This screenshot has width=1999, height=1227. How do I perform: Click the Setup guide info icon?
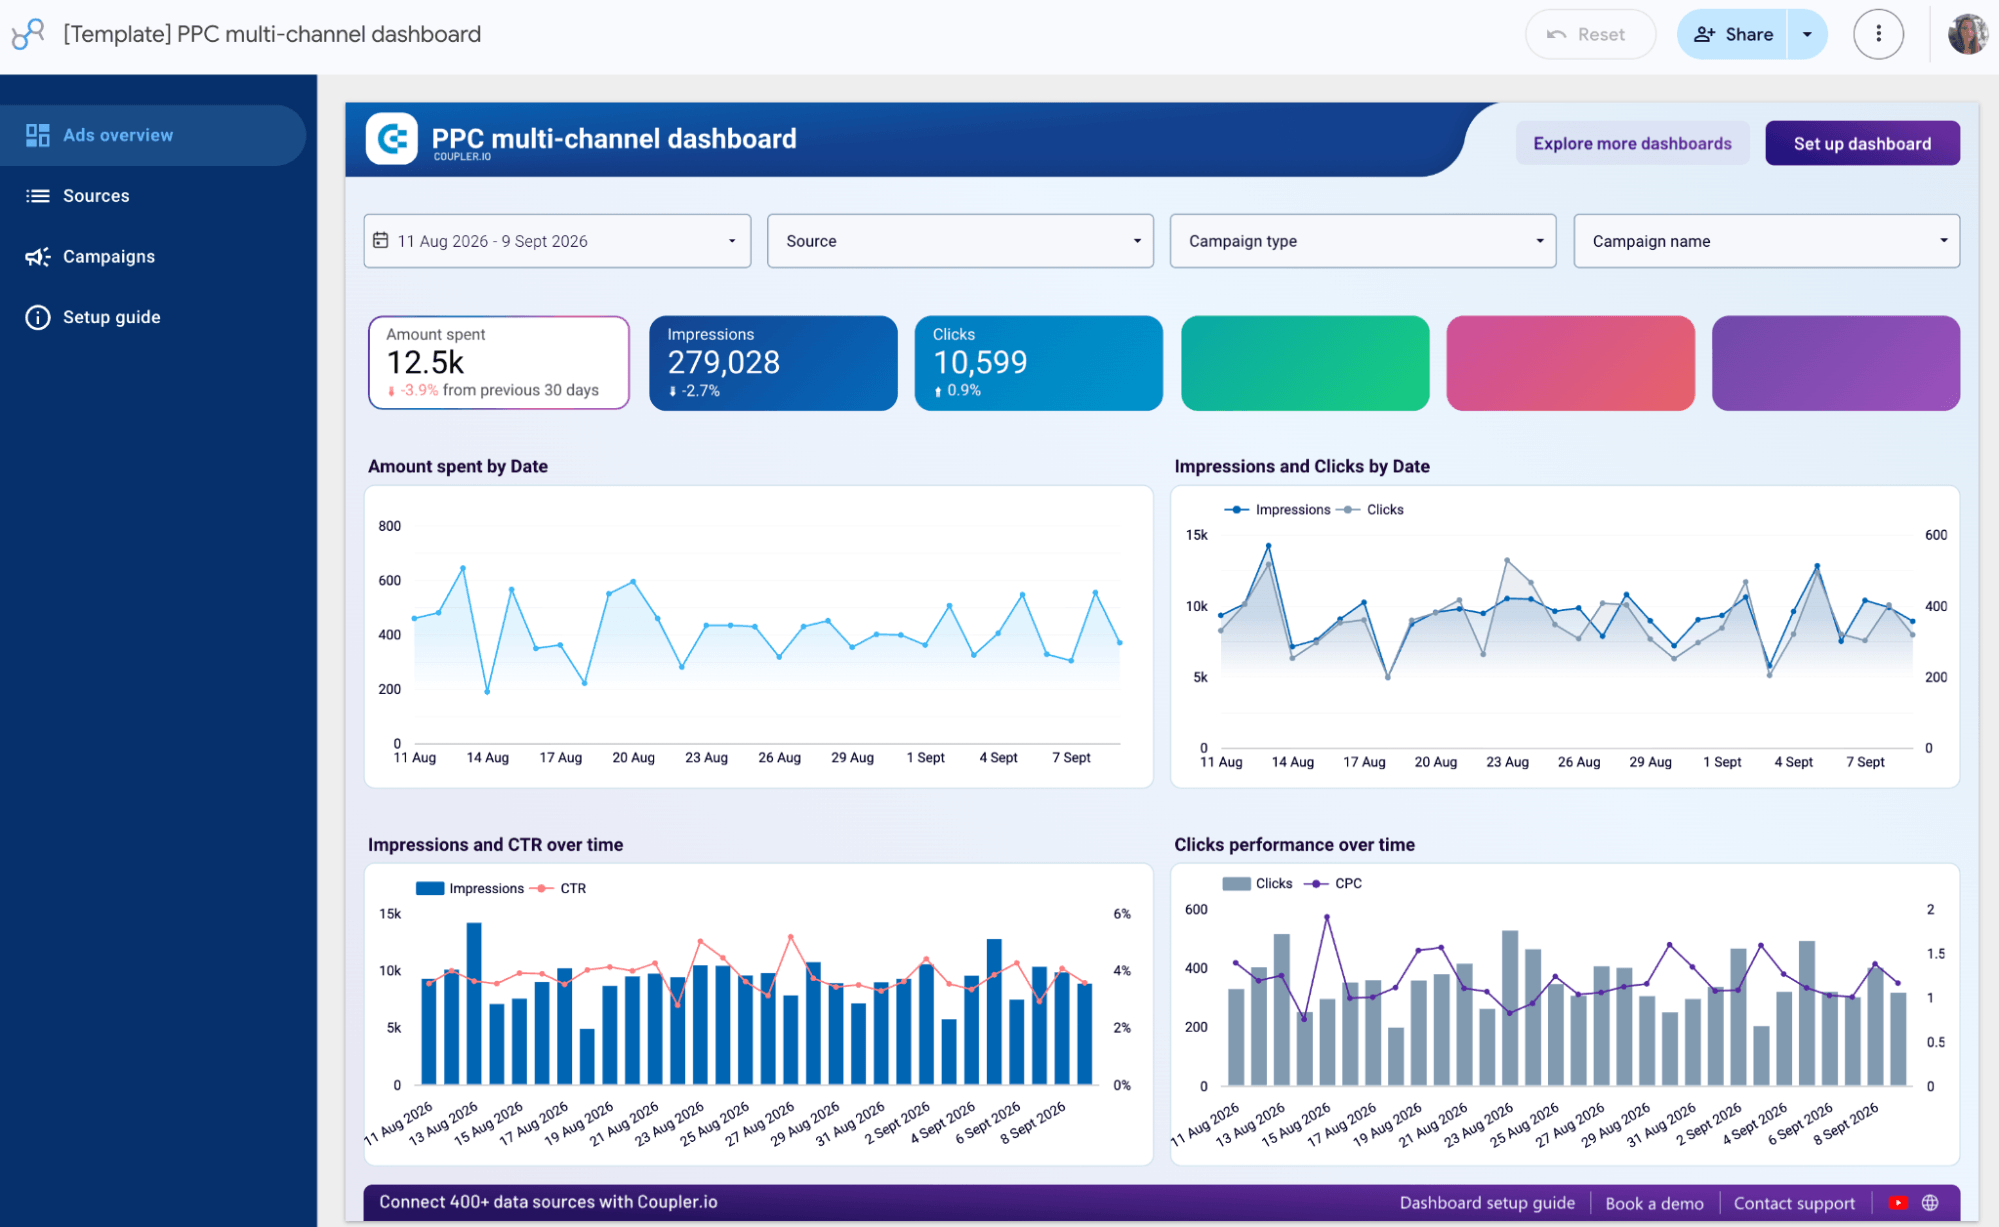pos(38,318)
